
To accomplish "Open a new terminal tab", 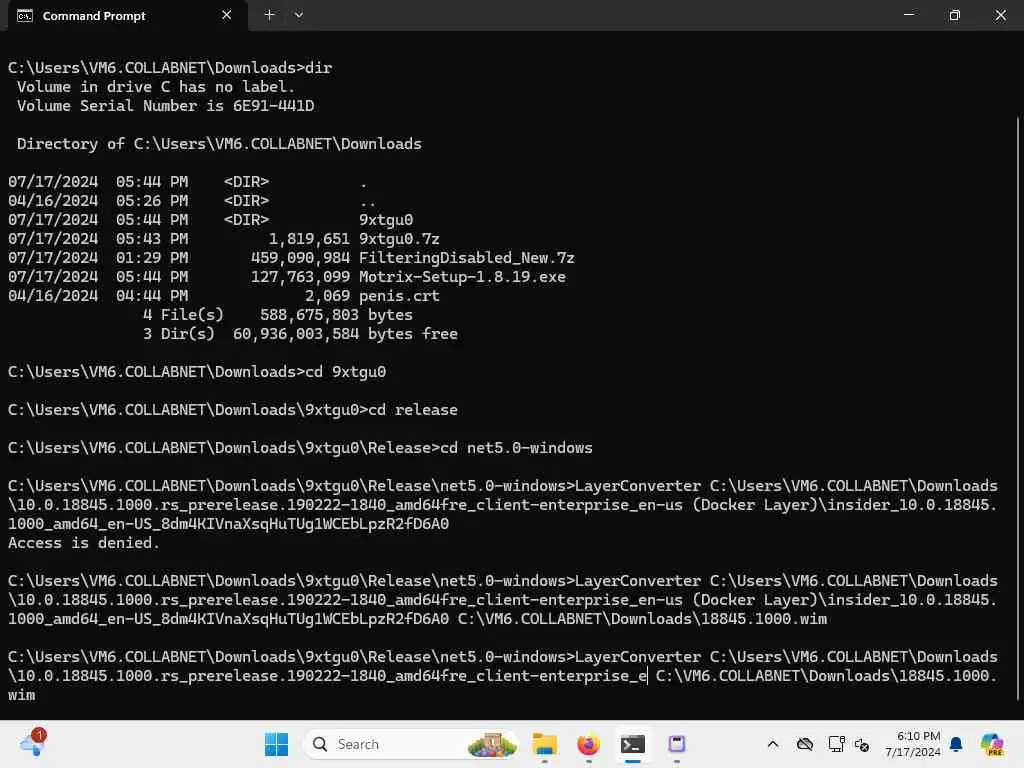I will [x=269, y=15].
